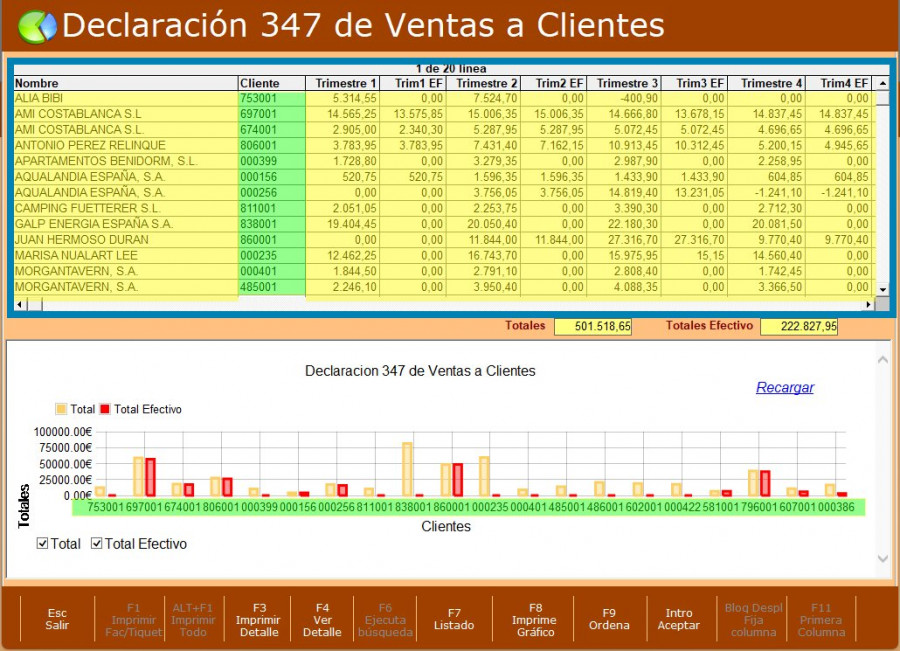Click the Totales value field

point(594,327)
